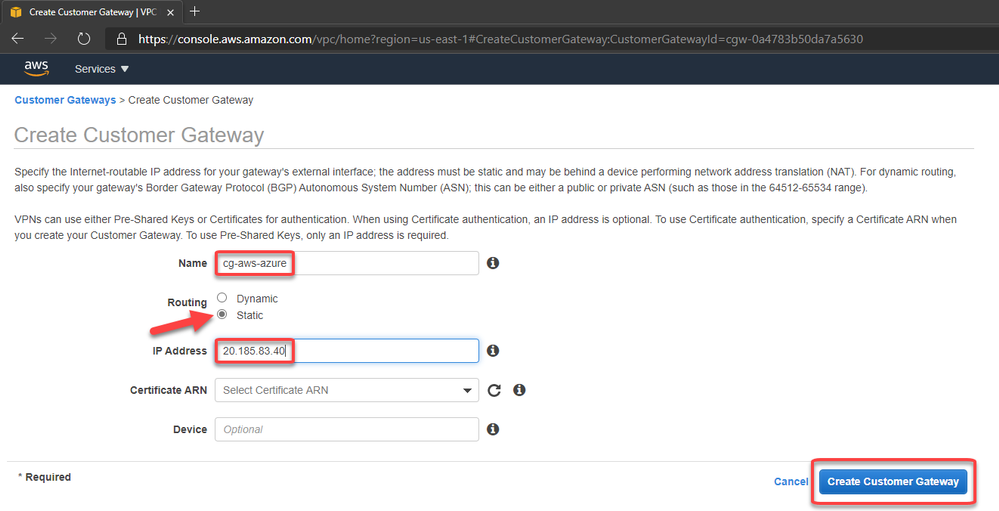Cancel customer gateway creation
This screenshot has width=999, height=511.
tap(790, 482)
